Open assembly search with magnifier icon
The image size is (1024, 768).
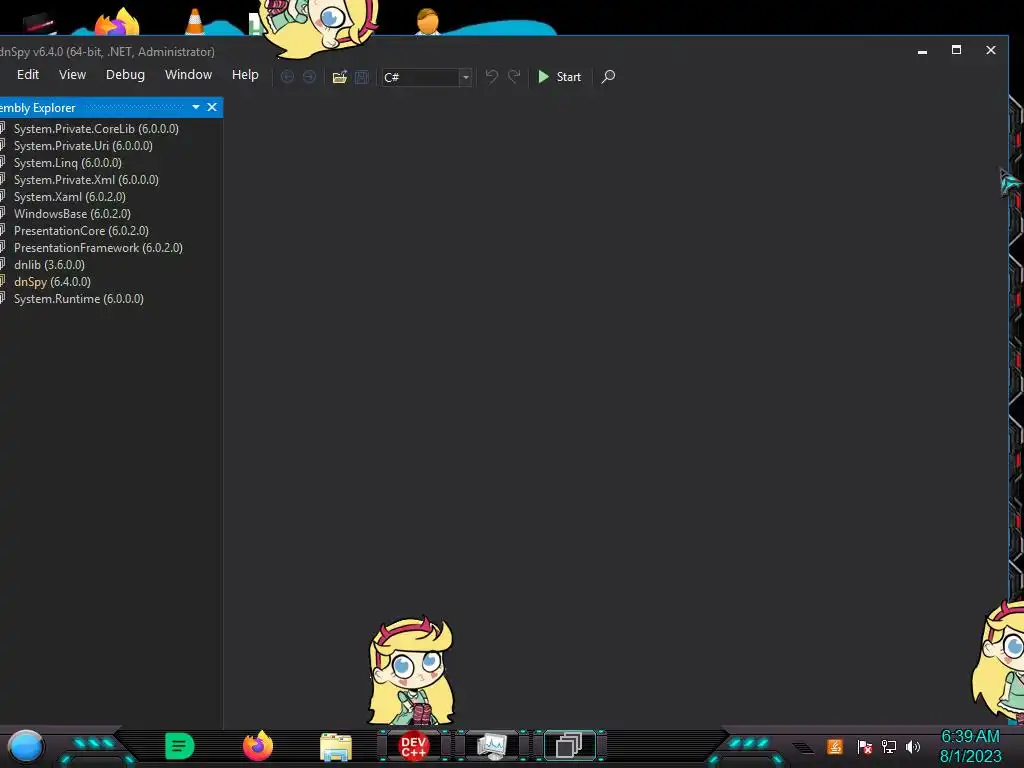pos(608,76)
